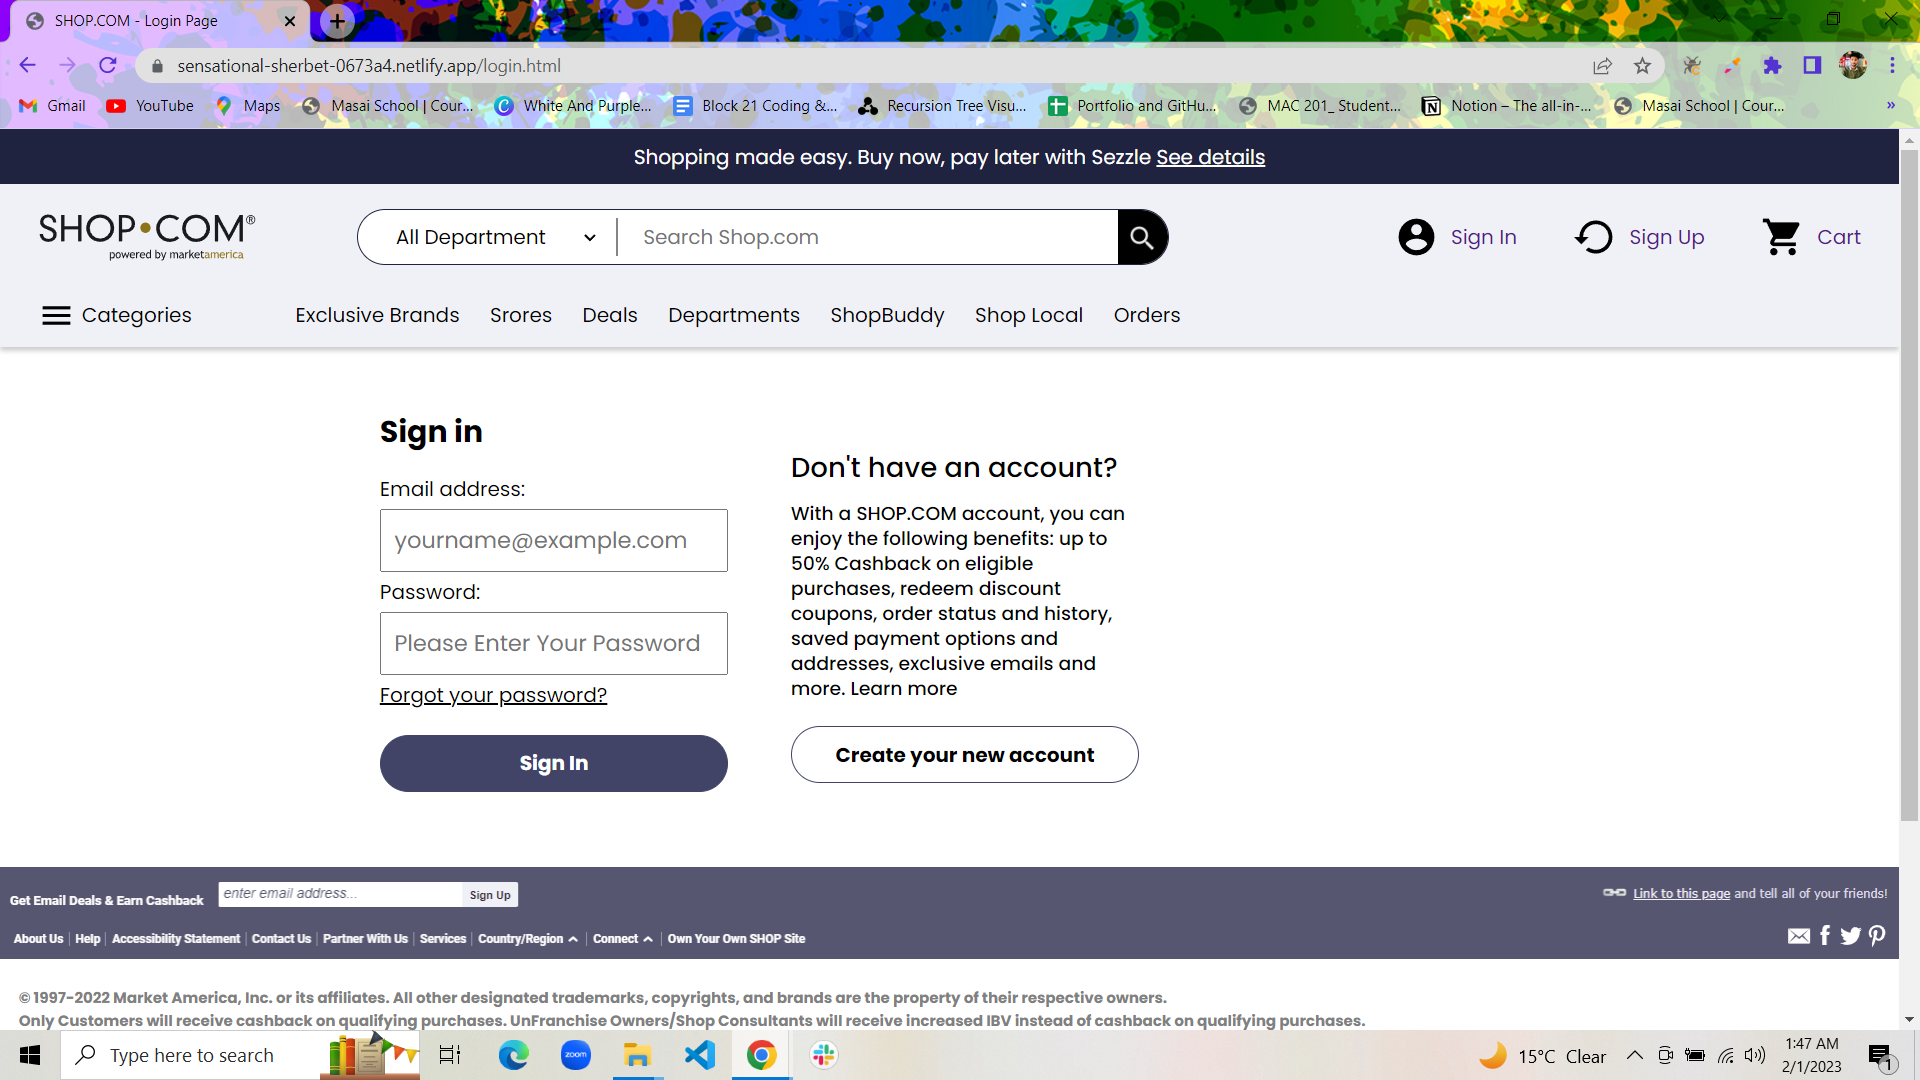This screenshot has height=1080, width=1920.
Task: Open the Accessibility Statement footer link
Action: point(176,939)
